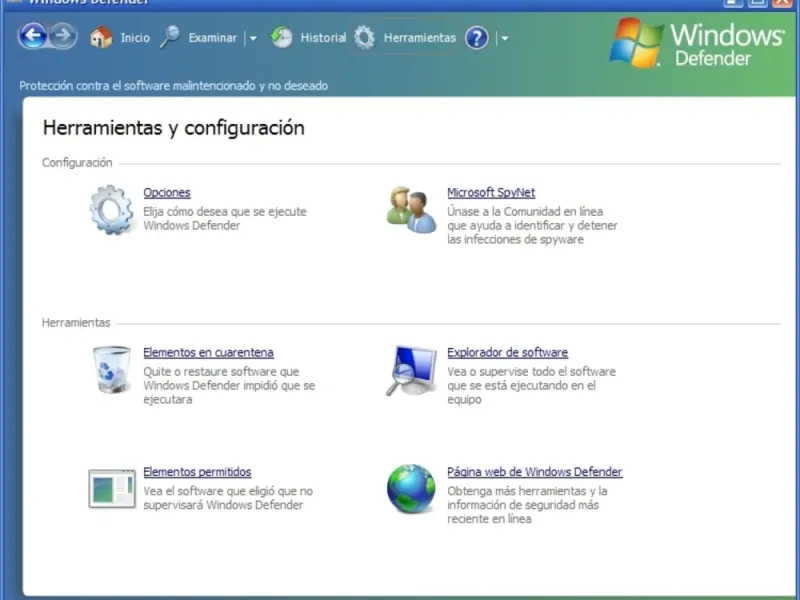Image resolution: width=800 pixels, height=600 pixels.
Task: Click 'Protección contra el software malintencionado' tagline
Action: coord(173,86)
